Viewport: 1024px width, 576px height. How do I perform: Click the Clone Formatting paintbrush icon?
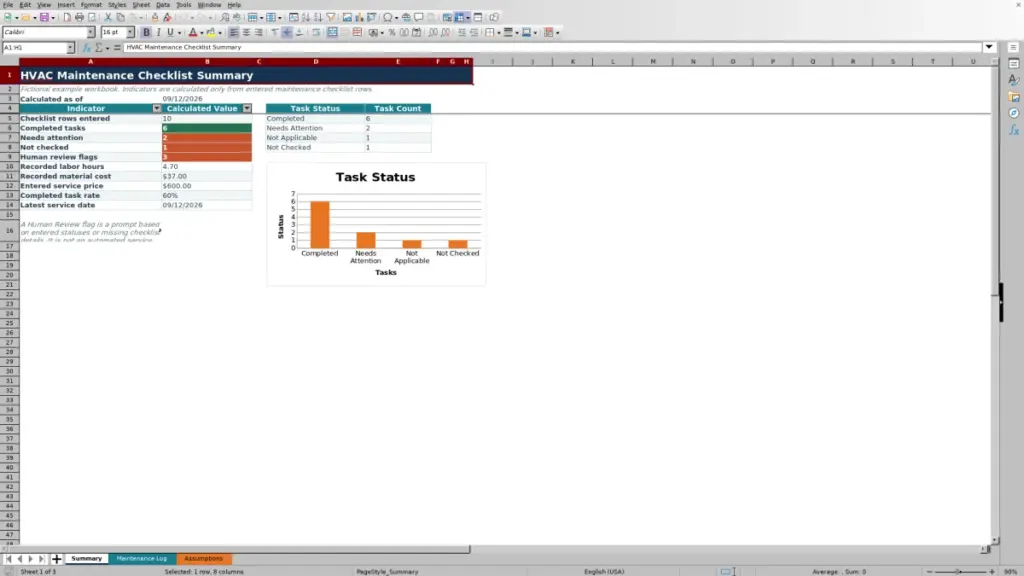(x=155, y=18)
